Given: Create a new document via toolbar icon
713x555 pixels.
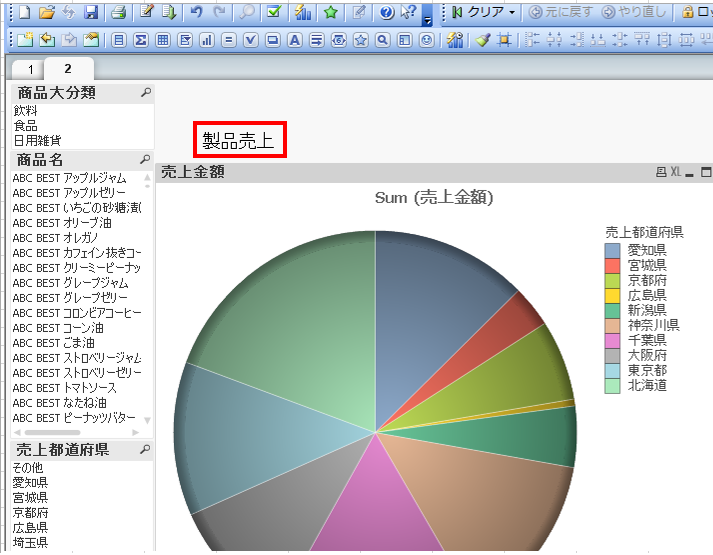Looking at the screenshot, I should coord(24,12).
